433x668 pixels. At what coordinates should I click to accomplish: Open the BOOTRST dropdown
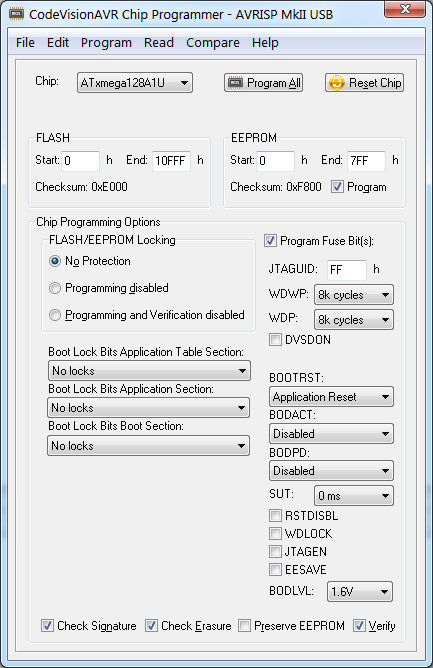331,397
